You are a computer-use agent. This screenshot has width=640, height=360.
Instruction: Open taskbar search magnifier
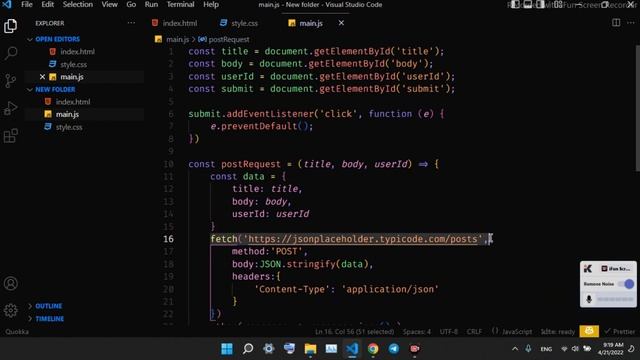pyautogui.click(x=248, y=349)
